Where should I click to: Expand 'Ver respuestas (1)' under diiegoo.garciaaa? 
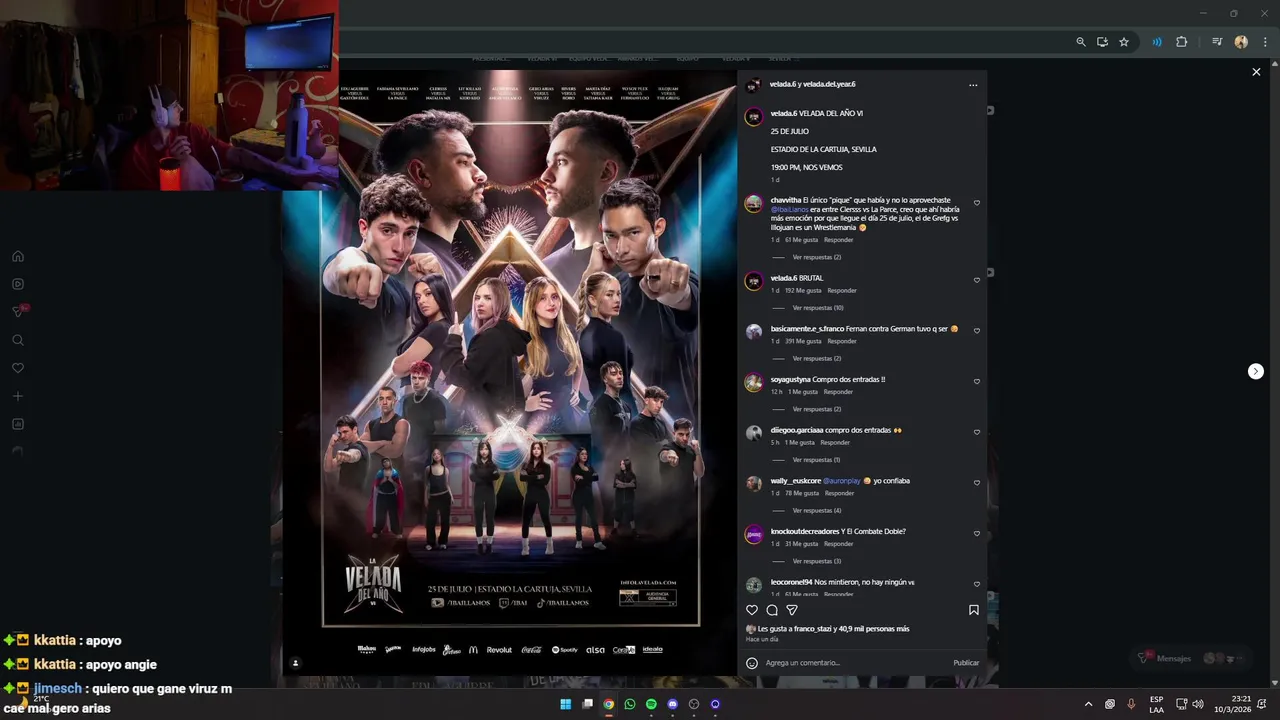click(816, 460)
